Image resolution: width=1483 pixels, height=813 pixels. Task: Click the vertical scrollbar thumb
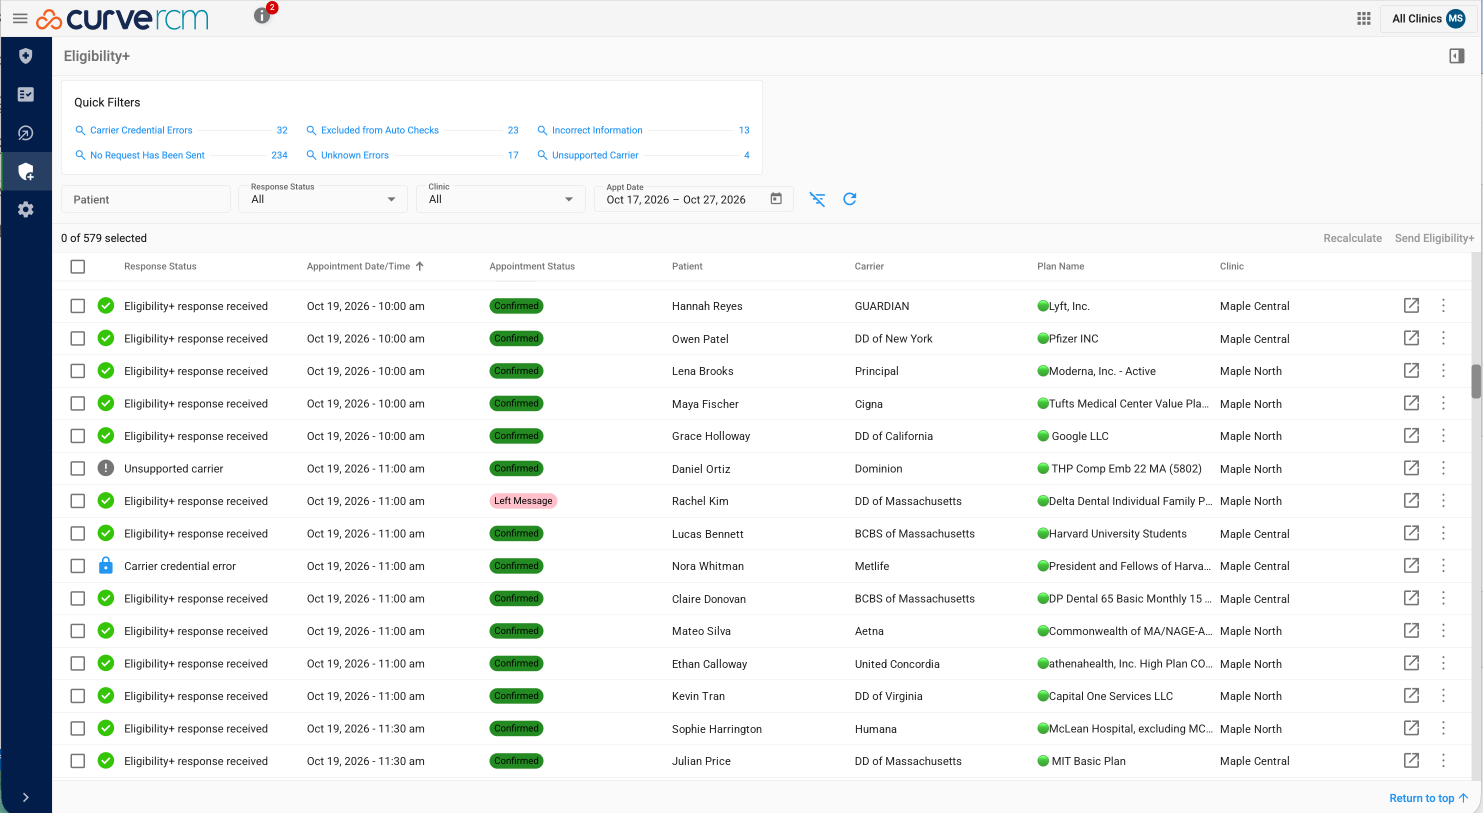point(1475,381)
